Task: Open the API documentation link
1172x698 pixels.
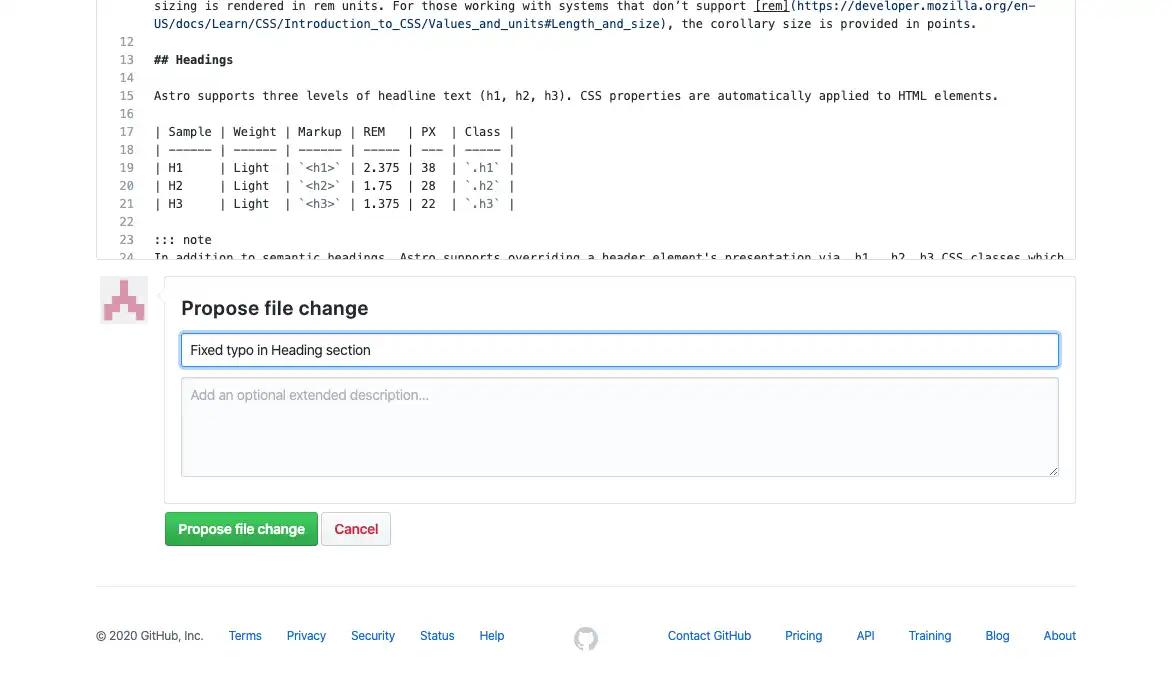Action: 865,635
